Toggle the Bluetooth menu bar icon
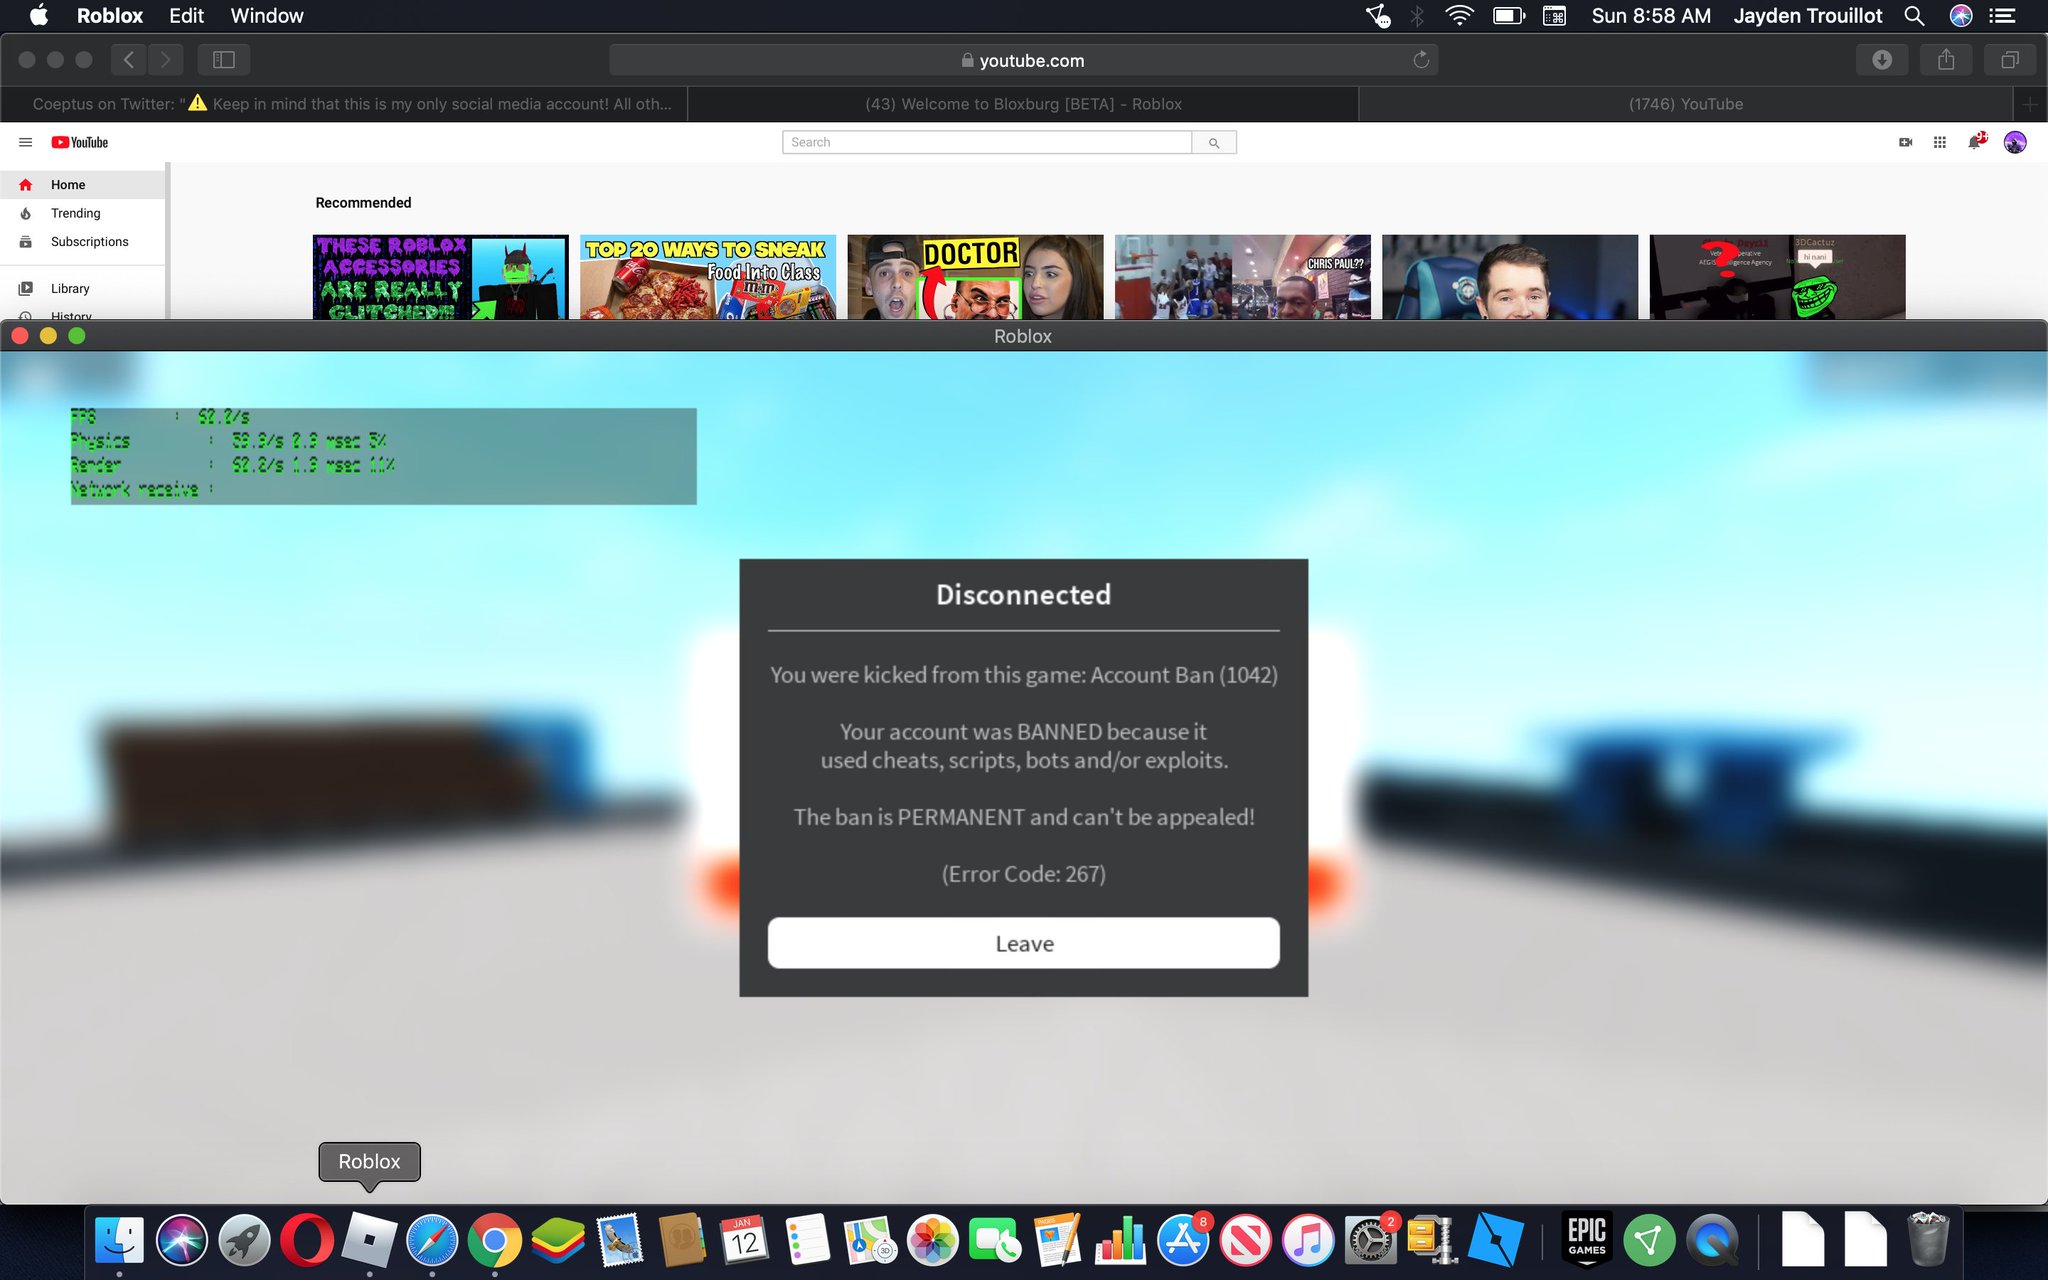Image resolution: width=2048 pixels, height=1280 pixels. tap(1417, 15)
